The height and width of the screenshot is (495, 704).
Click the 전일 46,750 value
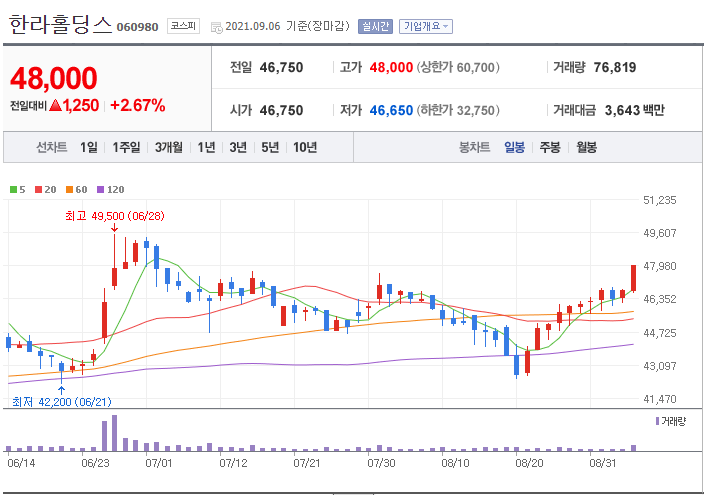click(282, 67)
